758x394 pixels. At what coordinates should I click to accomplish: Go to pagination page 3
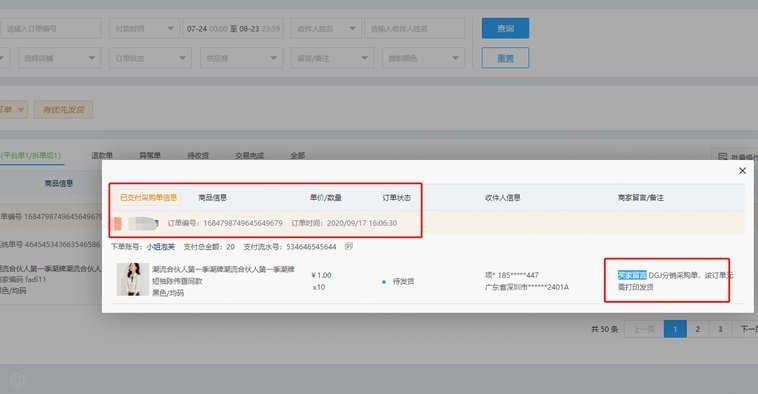720,329
